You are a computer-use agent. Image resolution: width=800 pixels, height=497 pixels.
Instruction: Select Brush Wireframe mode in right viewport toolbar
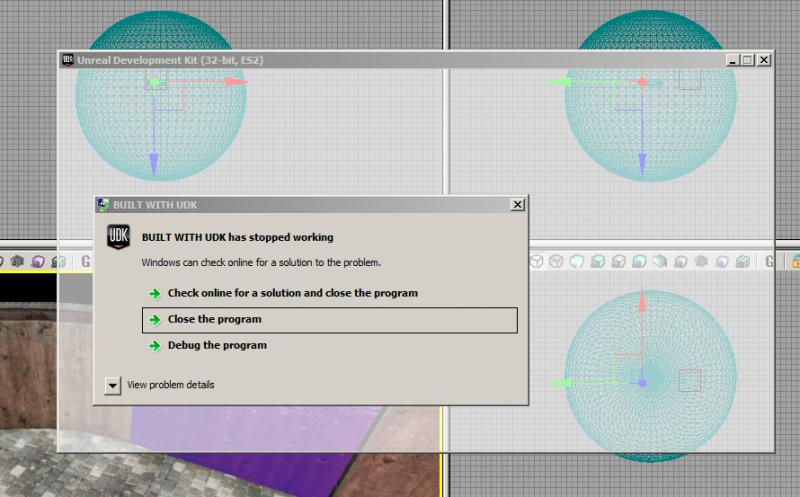pos(536,262)
